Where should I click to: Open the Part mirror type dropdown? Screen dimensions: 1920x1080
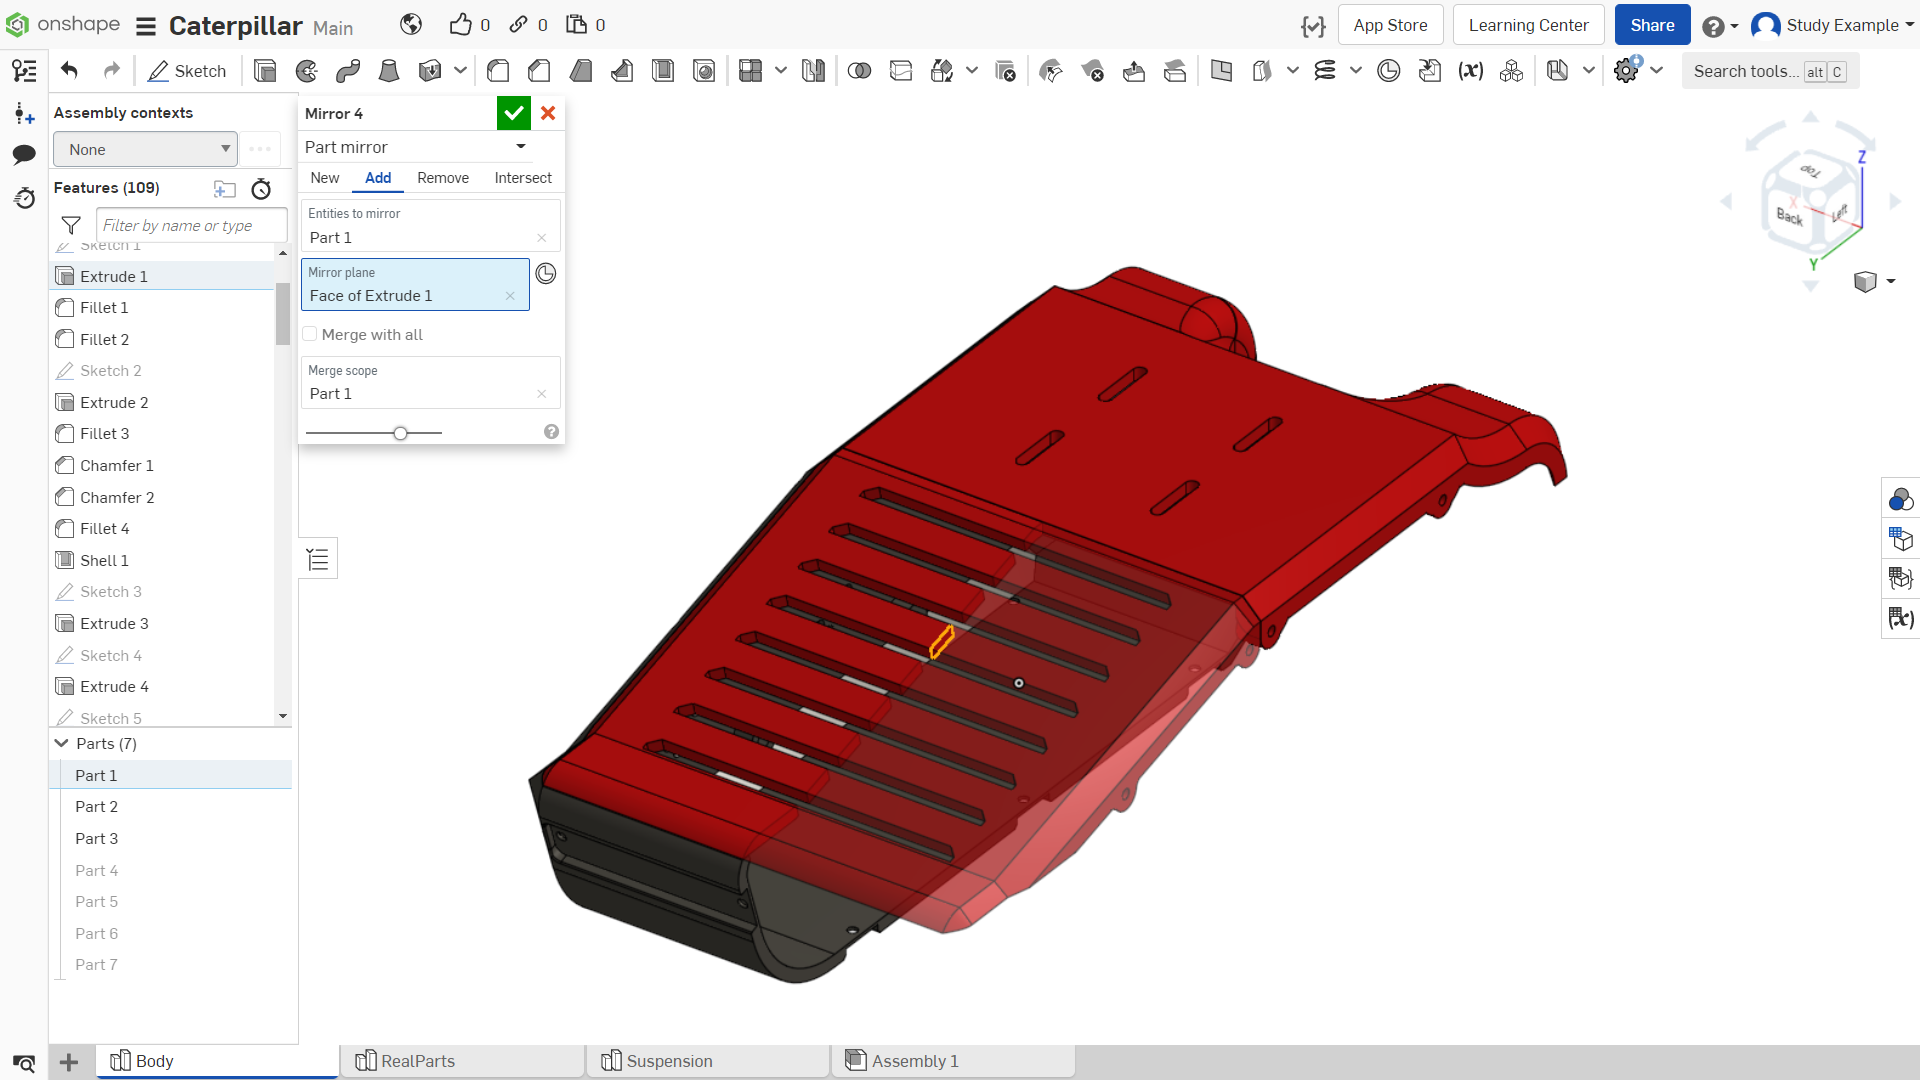416,147
